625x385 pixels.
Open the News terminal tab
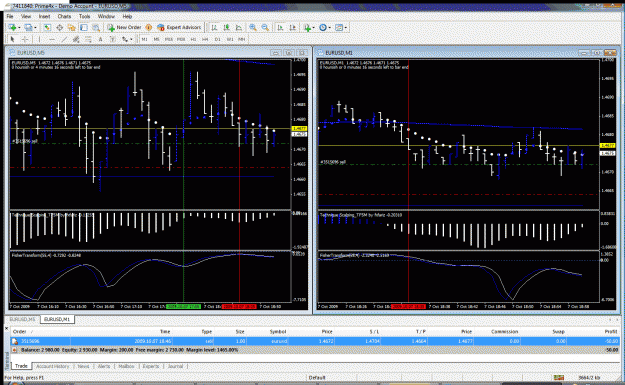(x=83, y=366)
